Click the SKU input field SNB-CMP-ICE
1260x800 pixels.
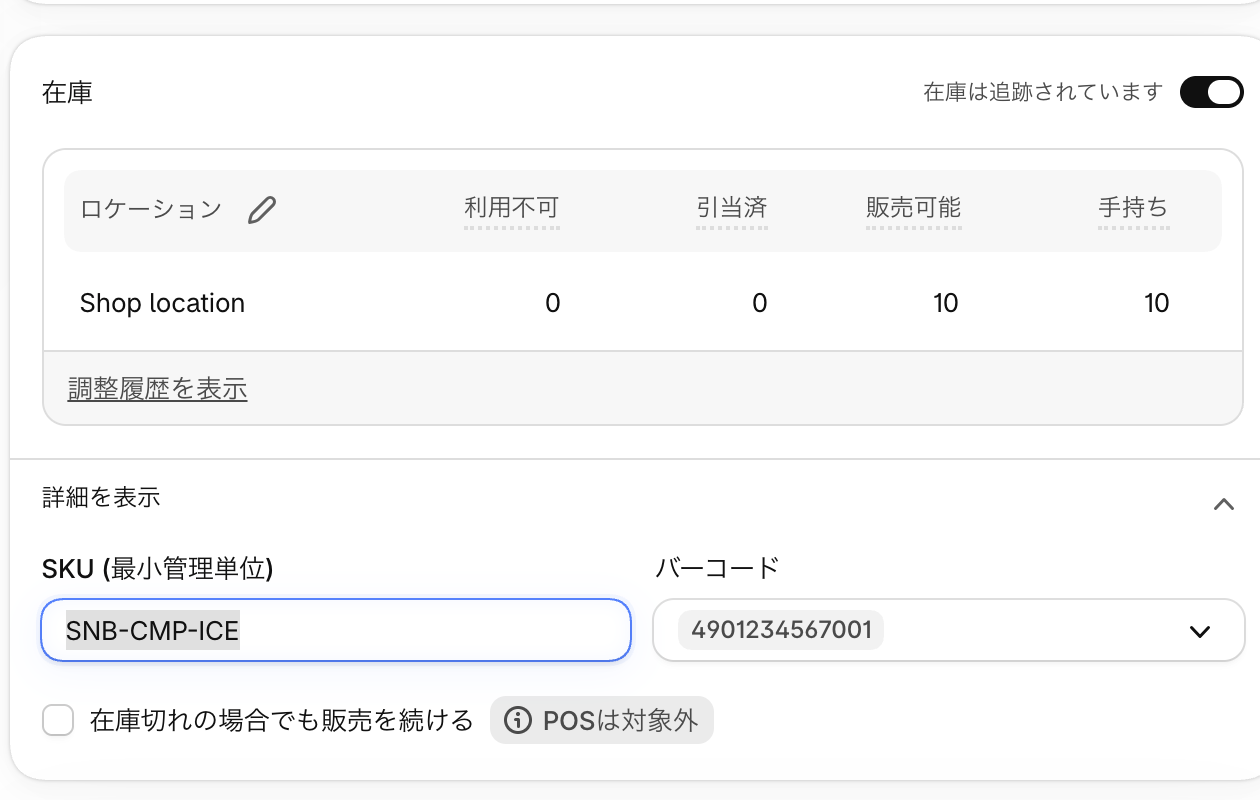click(336, 630)
